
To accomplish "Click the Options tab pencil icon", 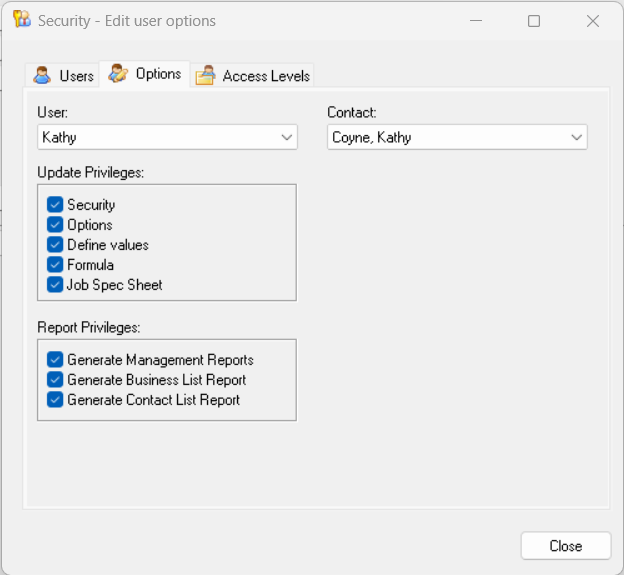I will [x=118, y=74].
